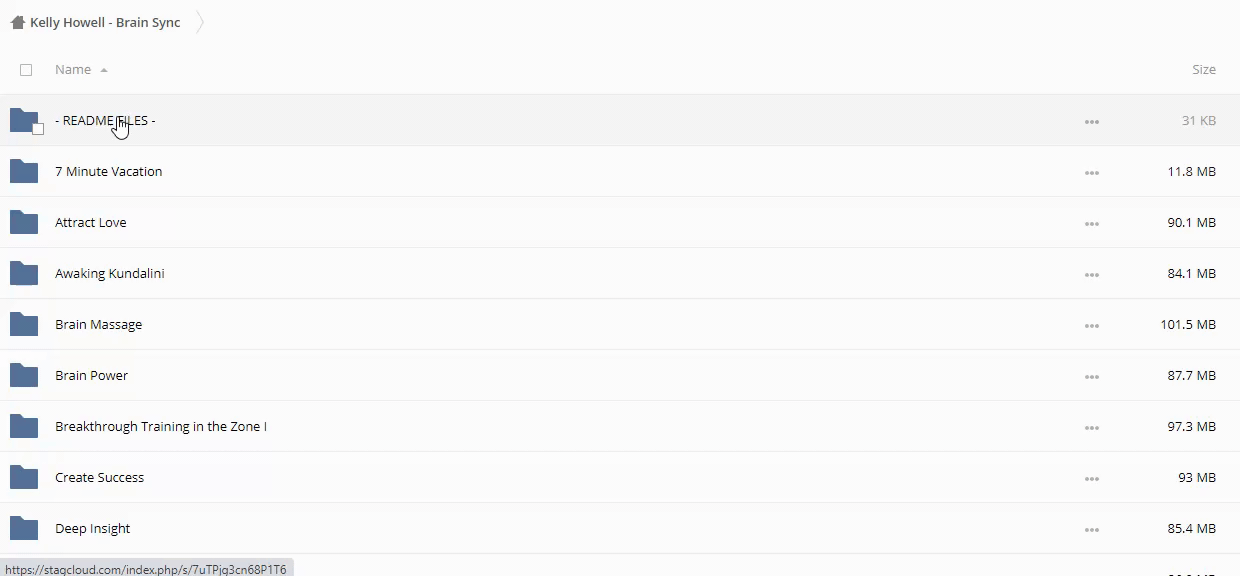Viewport: 1240px width, 576px height.
Task: Open the Awaking Kundalini folder name
Action: coord(109,273)
